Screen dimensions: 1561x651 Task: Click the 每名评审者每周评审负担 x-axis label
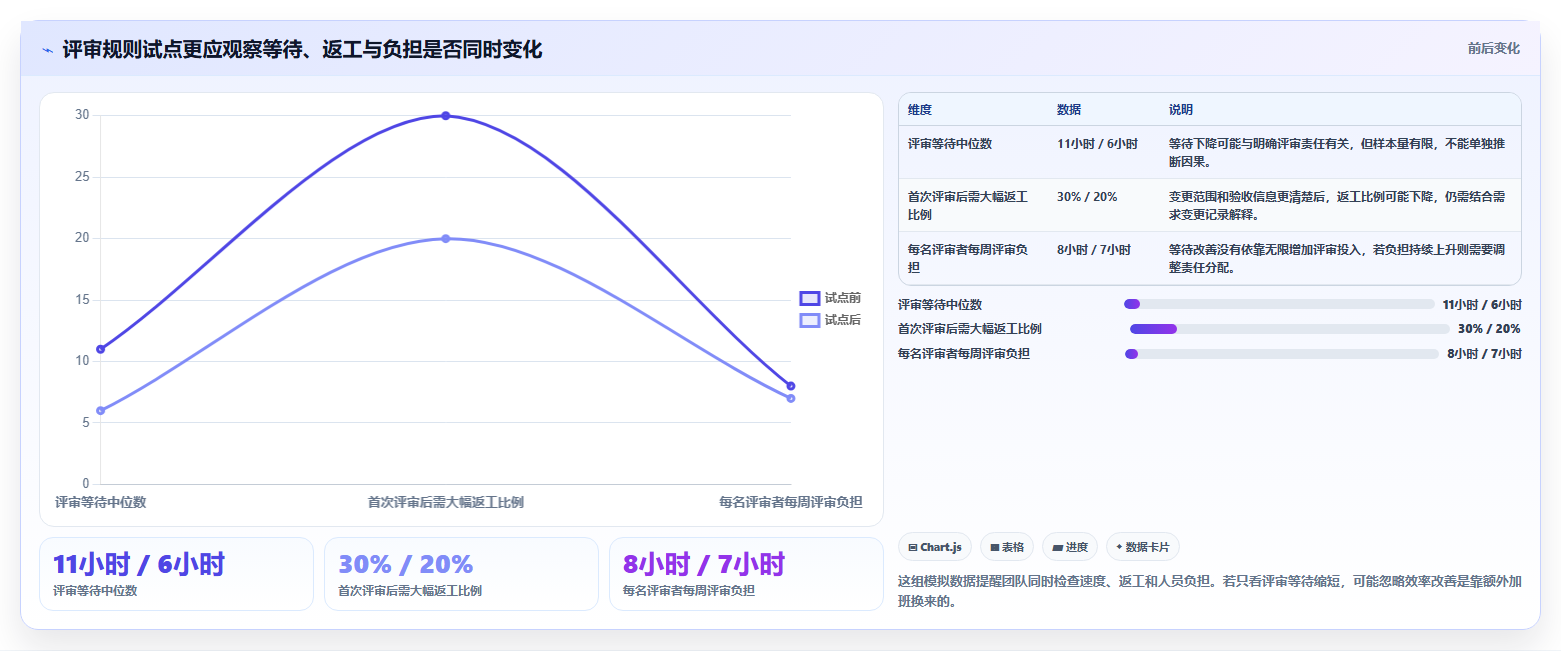[791, 502]
